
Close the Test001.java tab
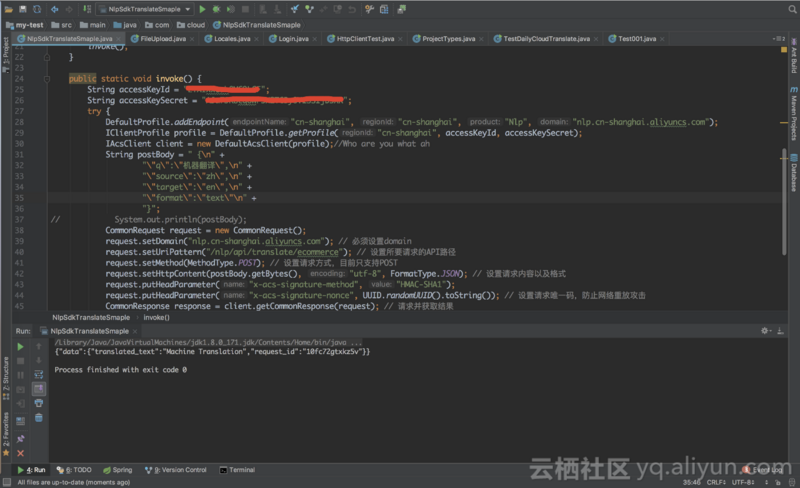(662, 39)
